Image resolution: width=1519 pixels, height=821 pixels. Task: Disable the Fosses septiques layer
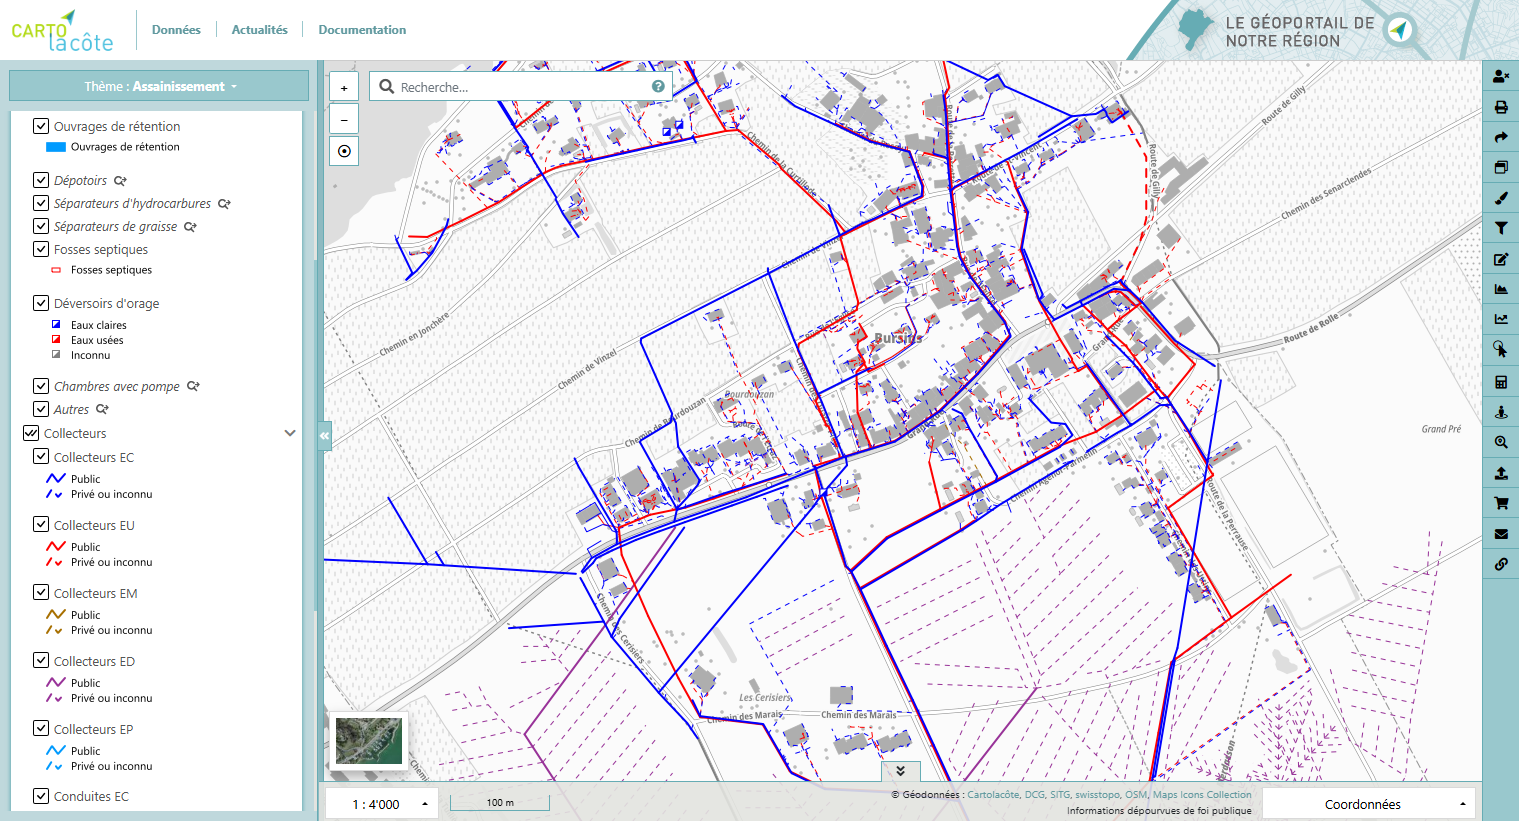41,249
